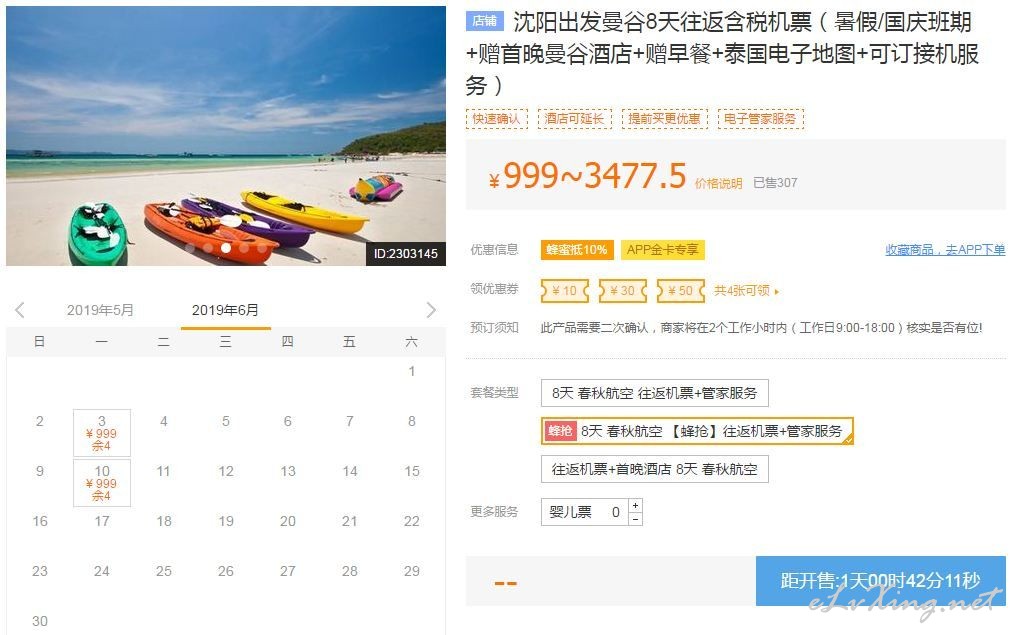
Task: Select the ¥30 coupon ticket
Action: (x=623, y=291)
